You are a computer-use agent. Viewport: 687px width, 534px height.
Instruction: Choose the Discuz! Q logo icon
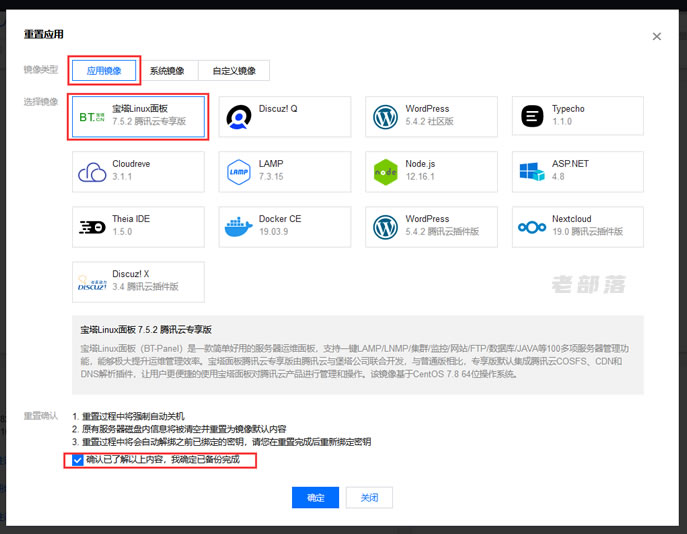tap(239, 117)
